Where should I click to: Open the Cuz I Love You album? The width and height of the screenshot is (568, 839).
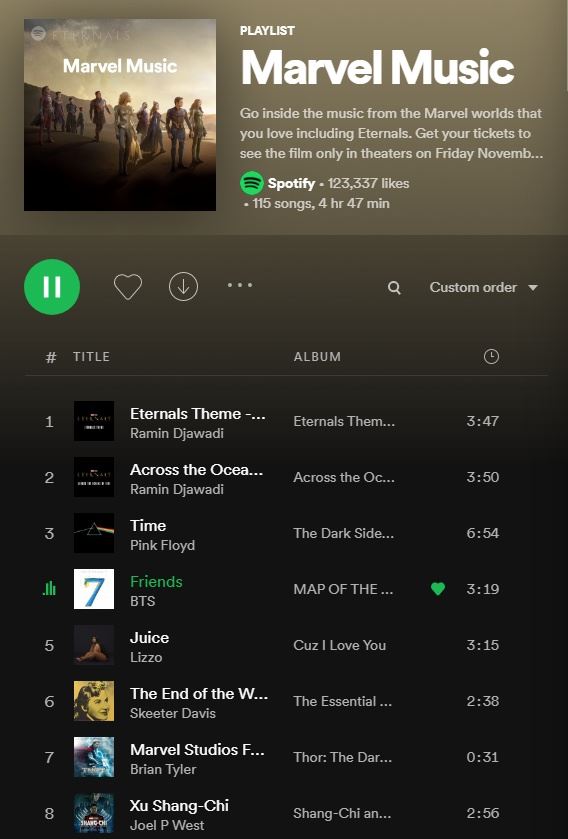(340, 645)
